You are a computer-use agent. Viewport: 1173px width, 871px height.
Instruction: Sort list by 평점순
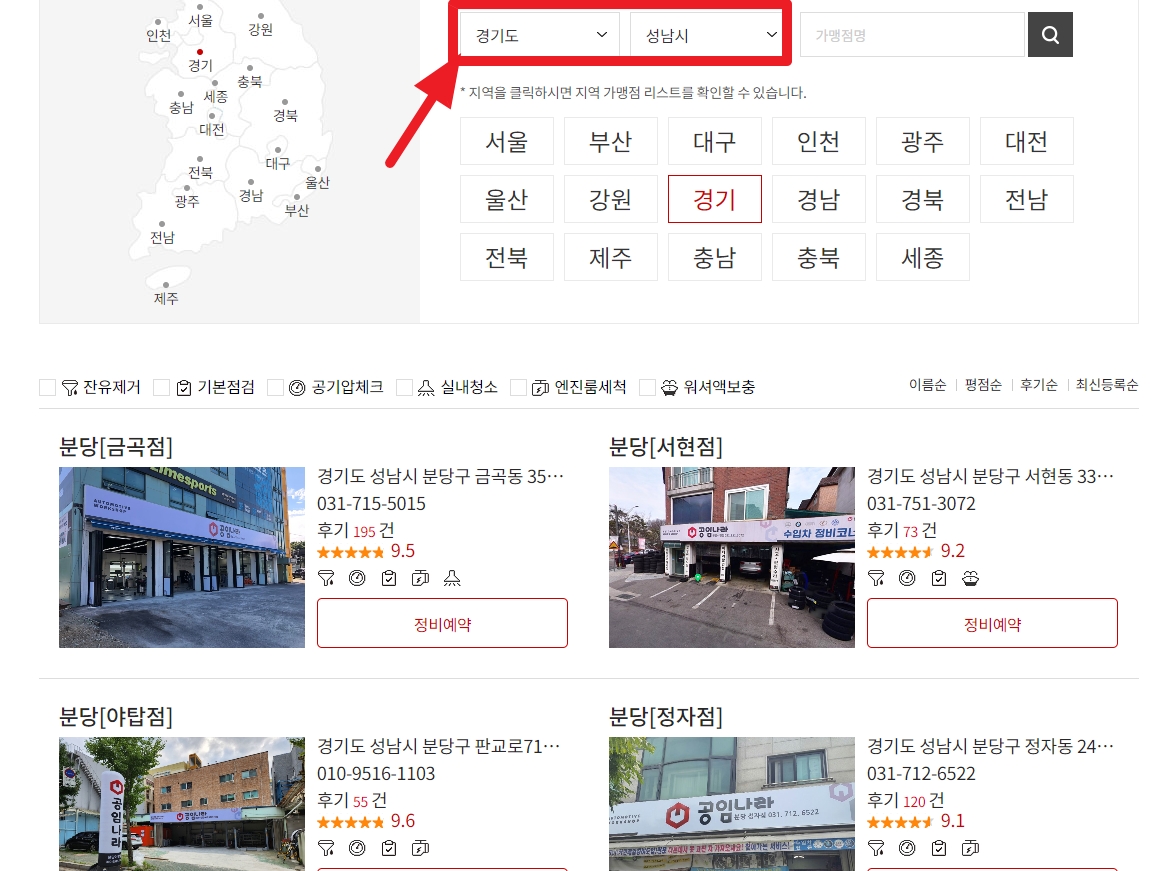[983, 385]
